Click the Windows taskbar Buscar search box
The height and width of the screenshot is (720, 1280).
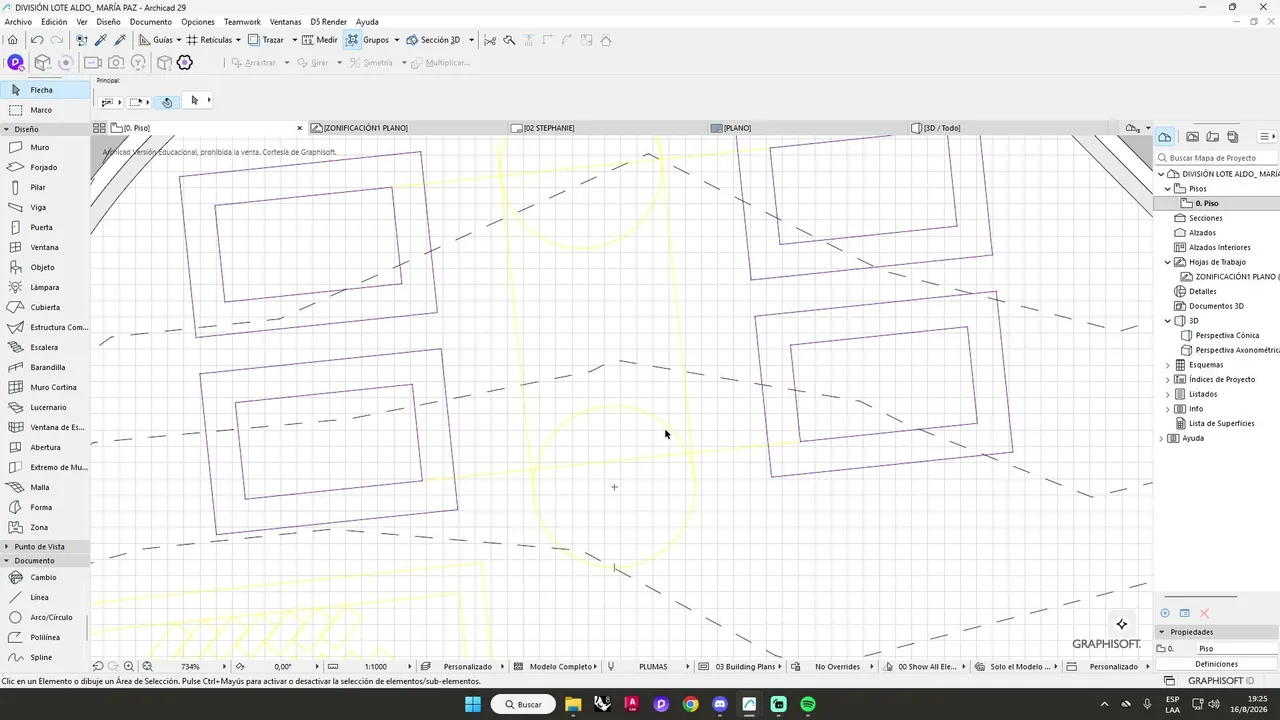coord(523,704)
